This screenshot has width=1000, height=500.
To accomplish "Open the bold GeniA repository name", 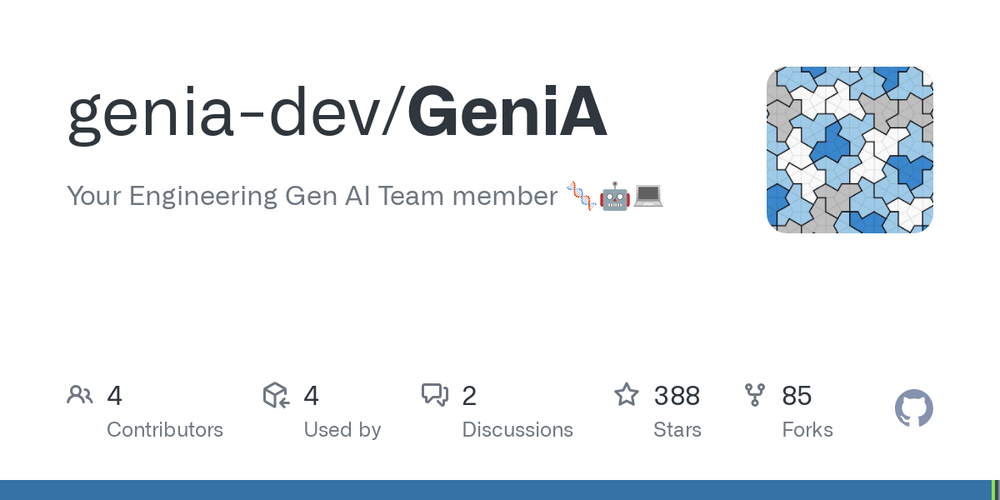I will [x=508, y=112].
